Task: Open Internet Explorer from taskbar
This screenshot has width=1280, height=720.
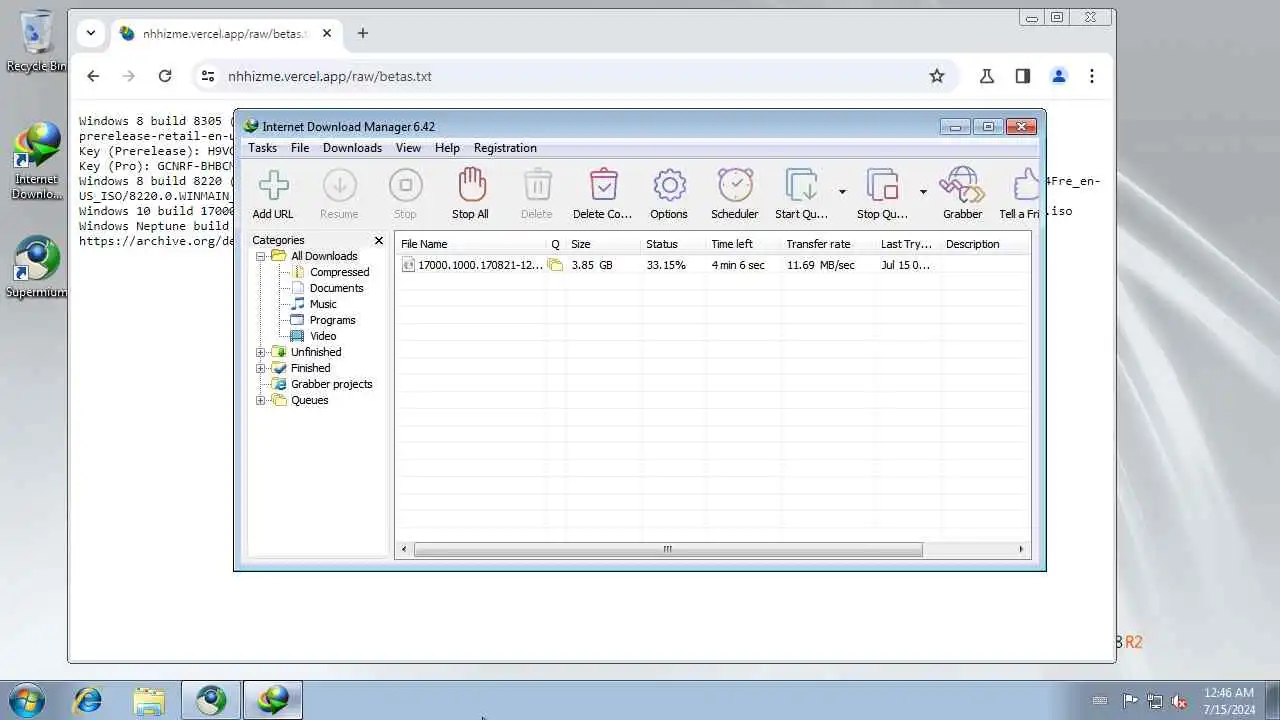Action: coord(87,700)
